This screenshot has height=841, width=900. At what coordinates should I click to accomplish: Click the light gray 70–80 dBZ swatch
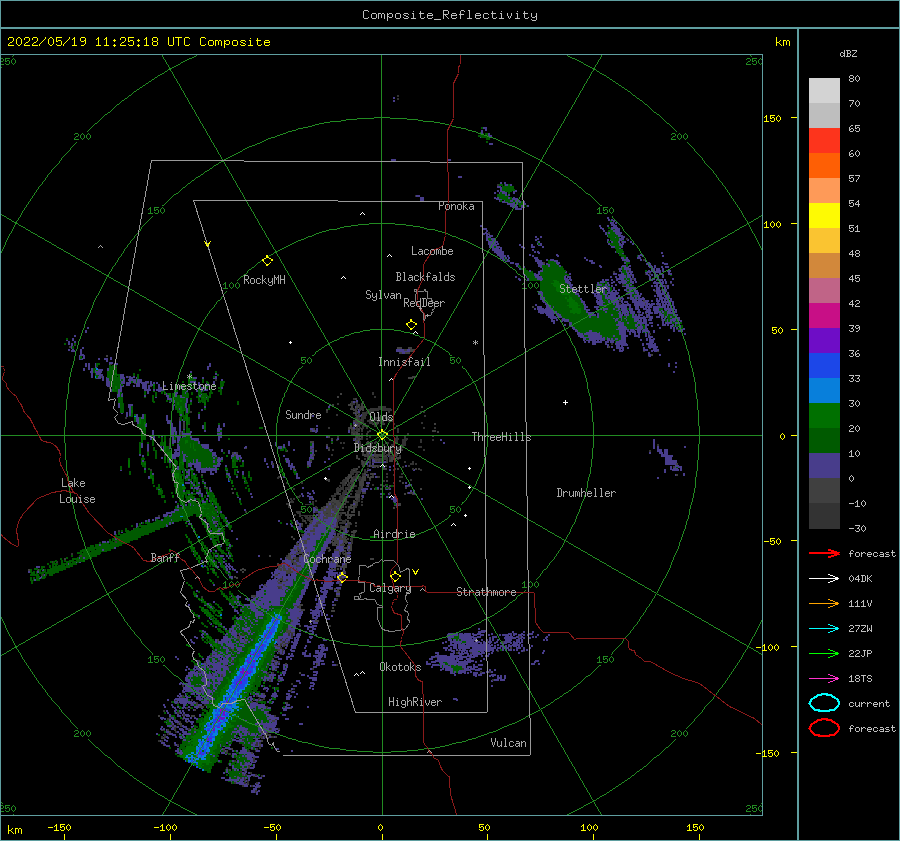(824, 91)
